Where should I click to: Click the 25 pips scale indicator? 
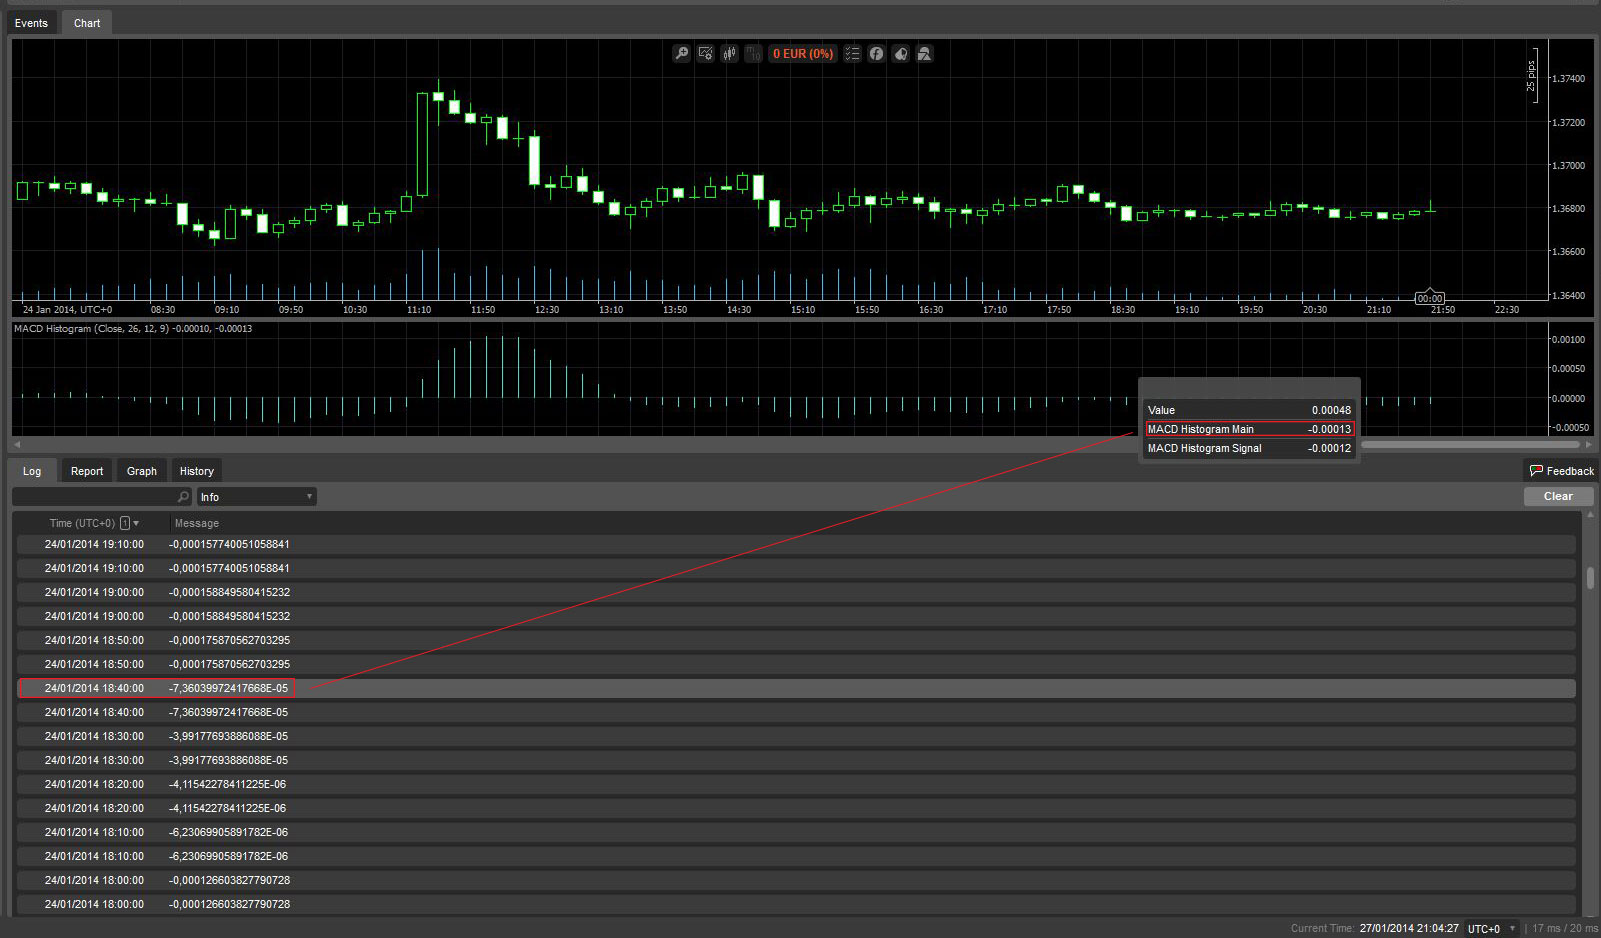click(x=1531, y=76)
